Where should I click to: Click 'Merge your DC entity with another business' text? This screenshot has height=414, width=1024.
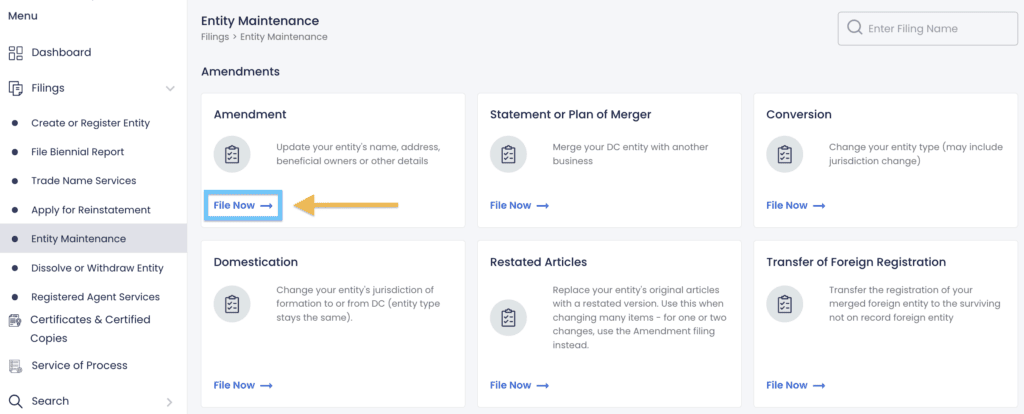coord(630,154)
